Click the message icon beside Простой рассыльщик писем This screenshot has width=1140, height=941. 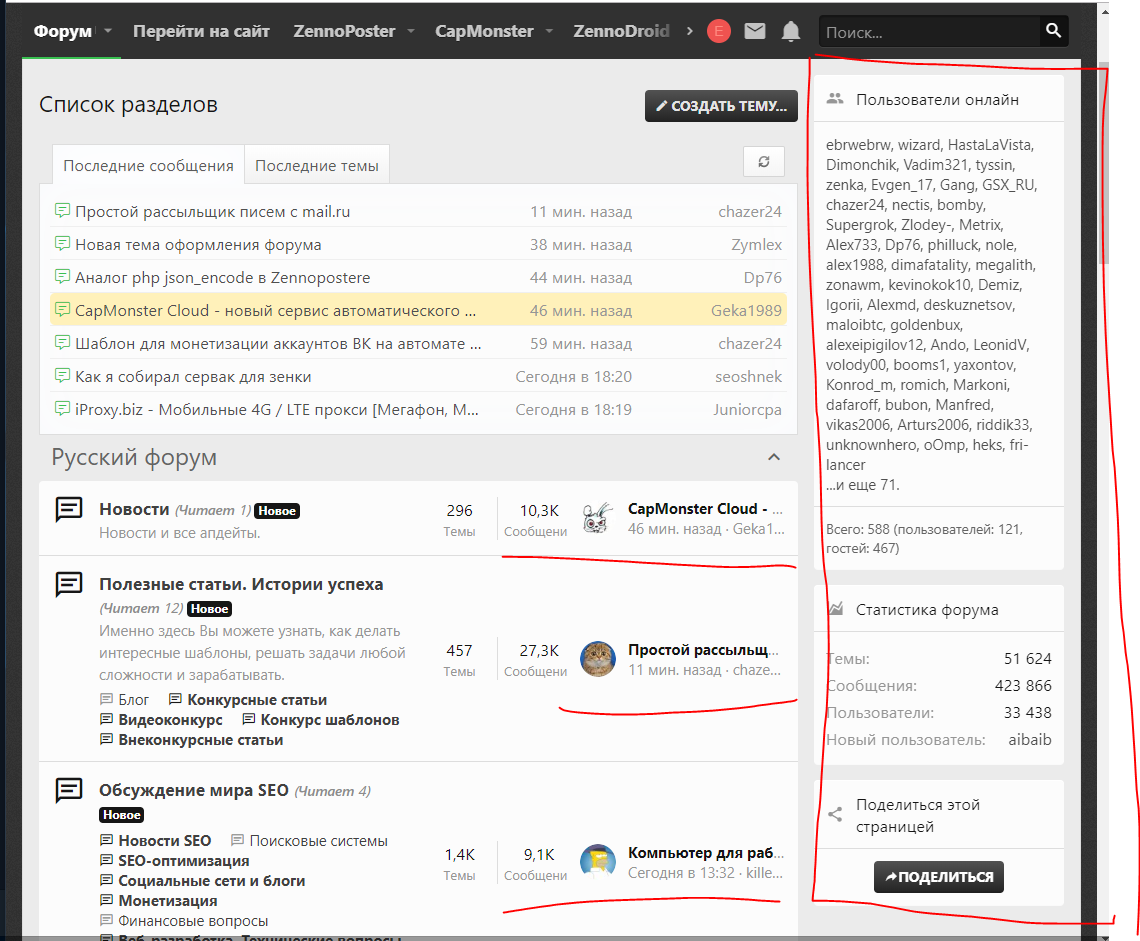(x=63, y=211)
